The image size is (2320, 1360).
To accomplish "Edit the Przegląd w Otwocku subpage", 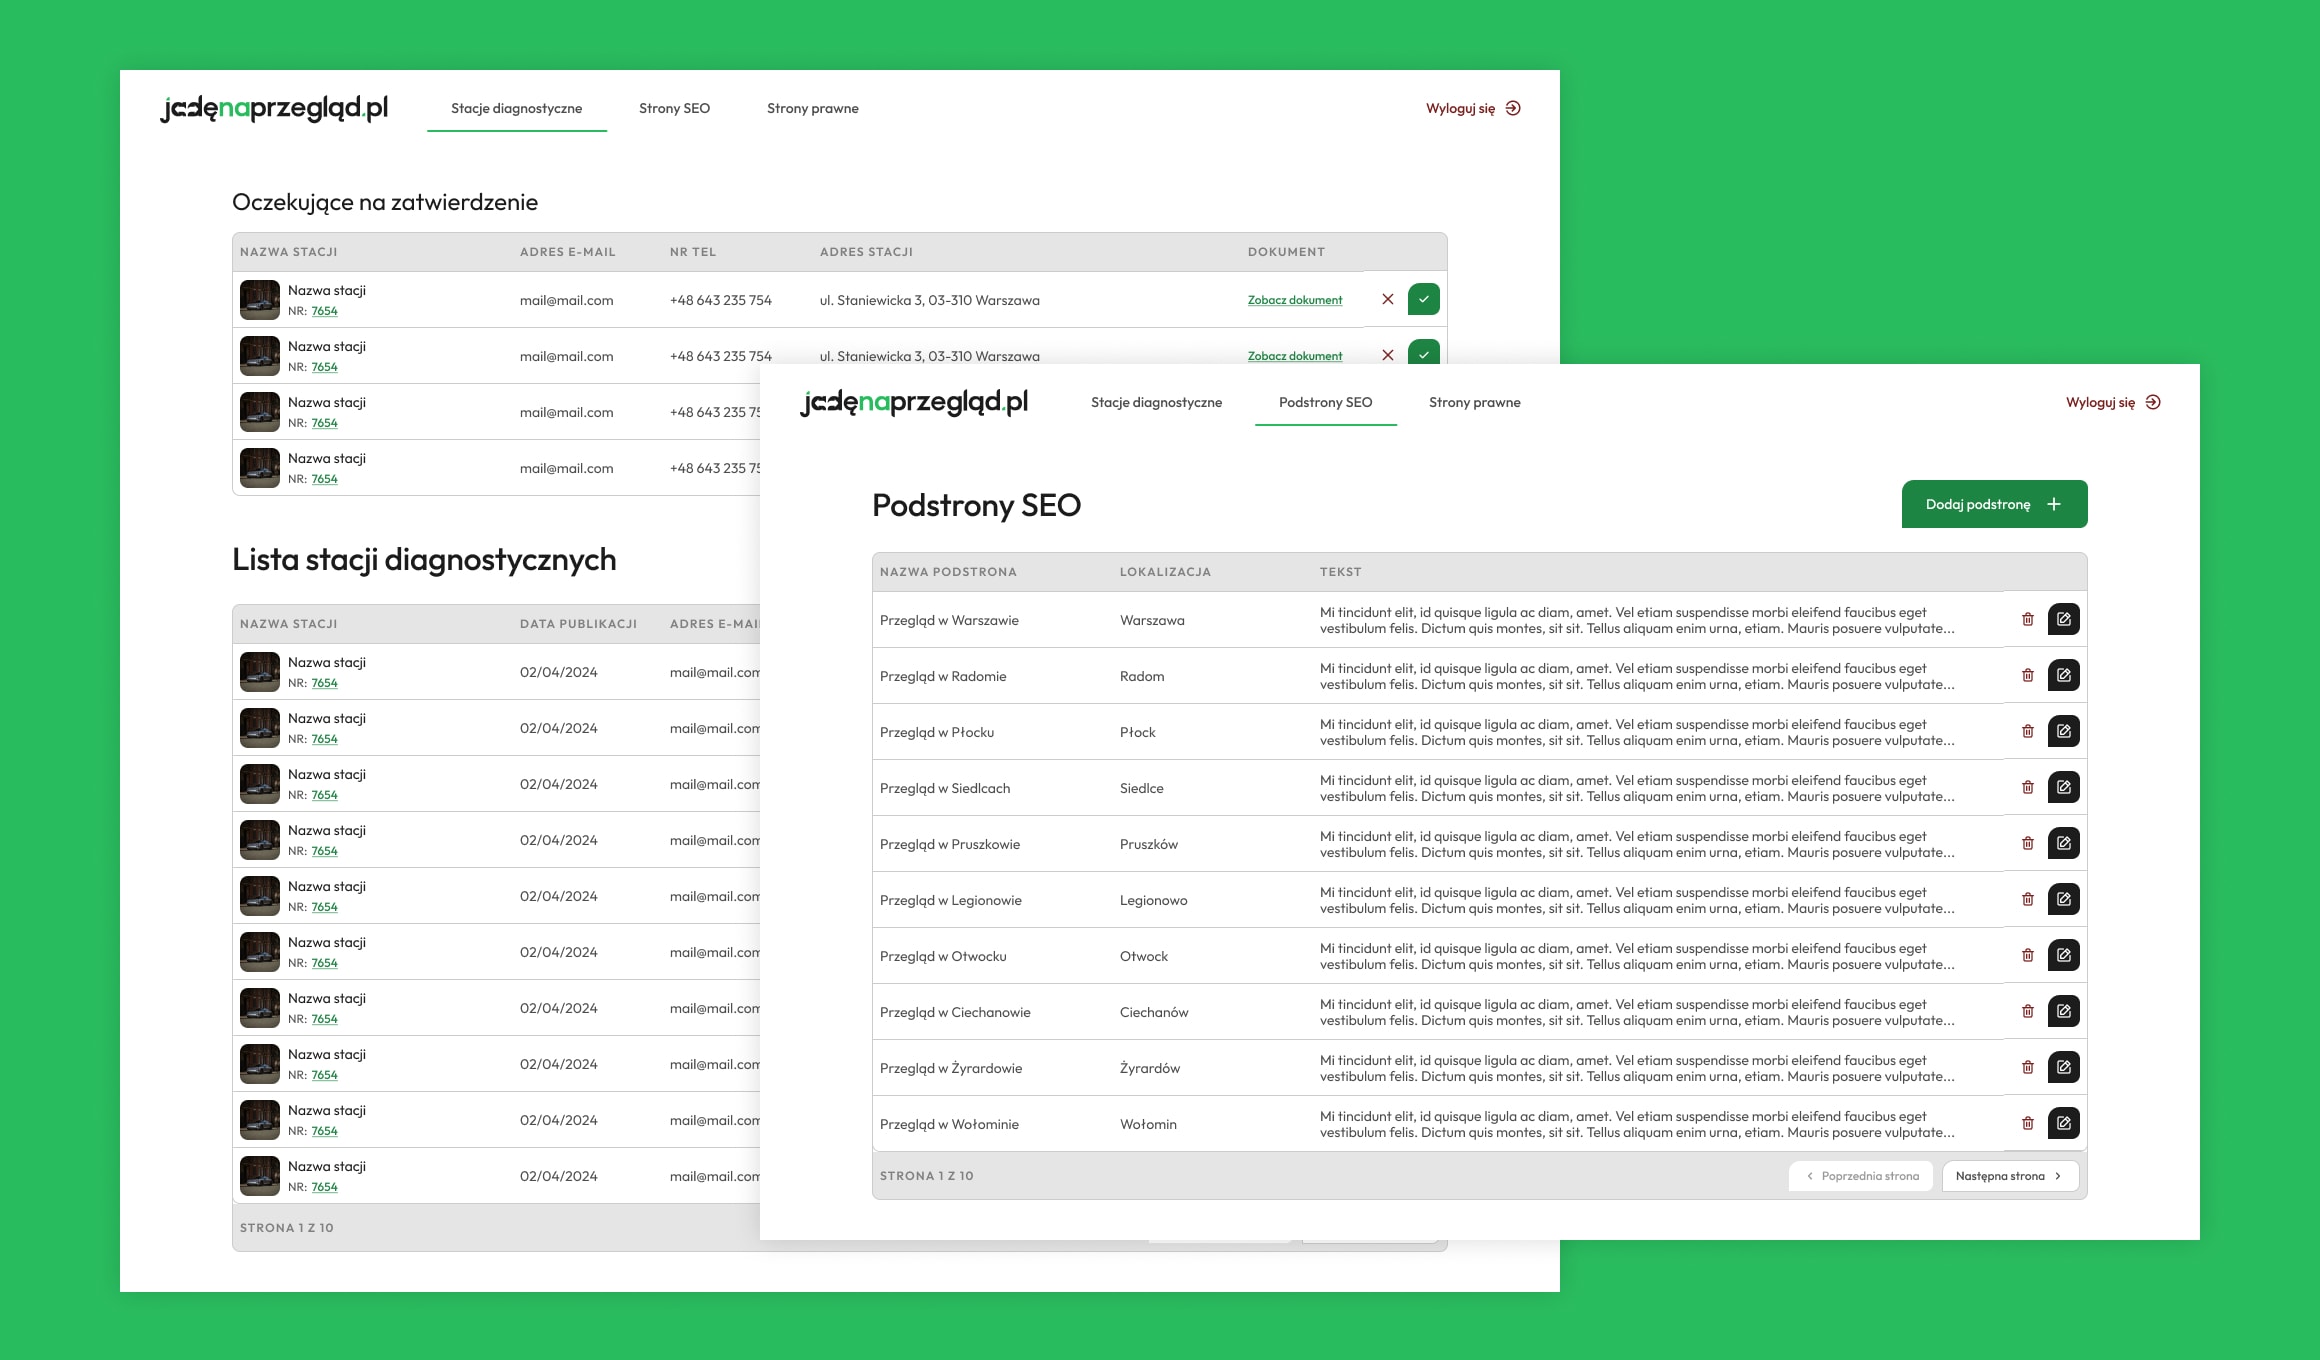I will (2064, 956).
